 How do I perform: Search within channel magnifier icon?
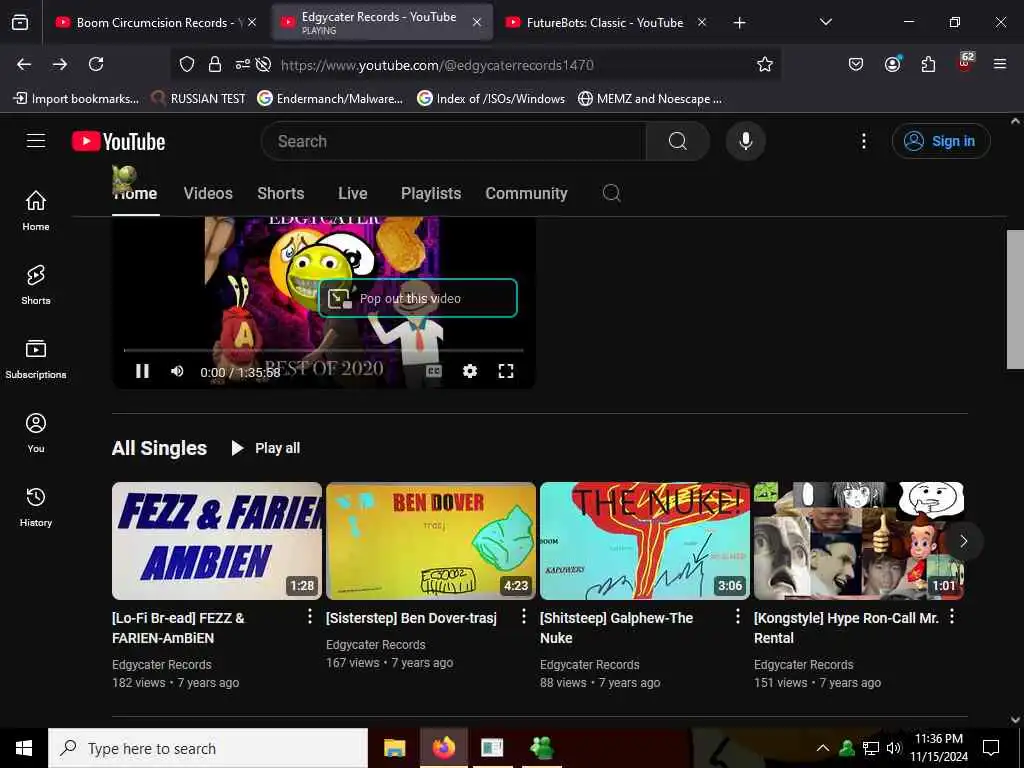[611, 193]
